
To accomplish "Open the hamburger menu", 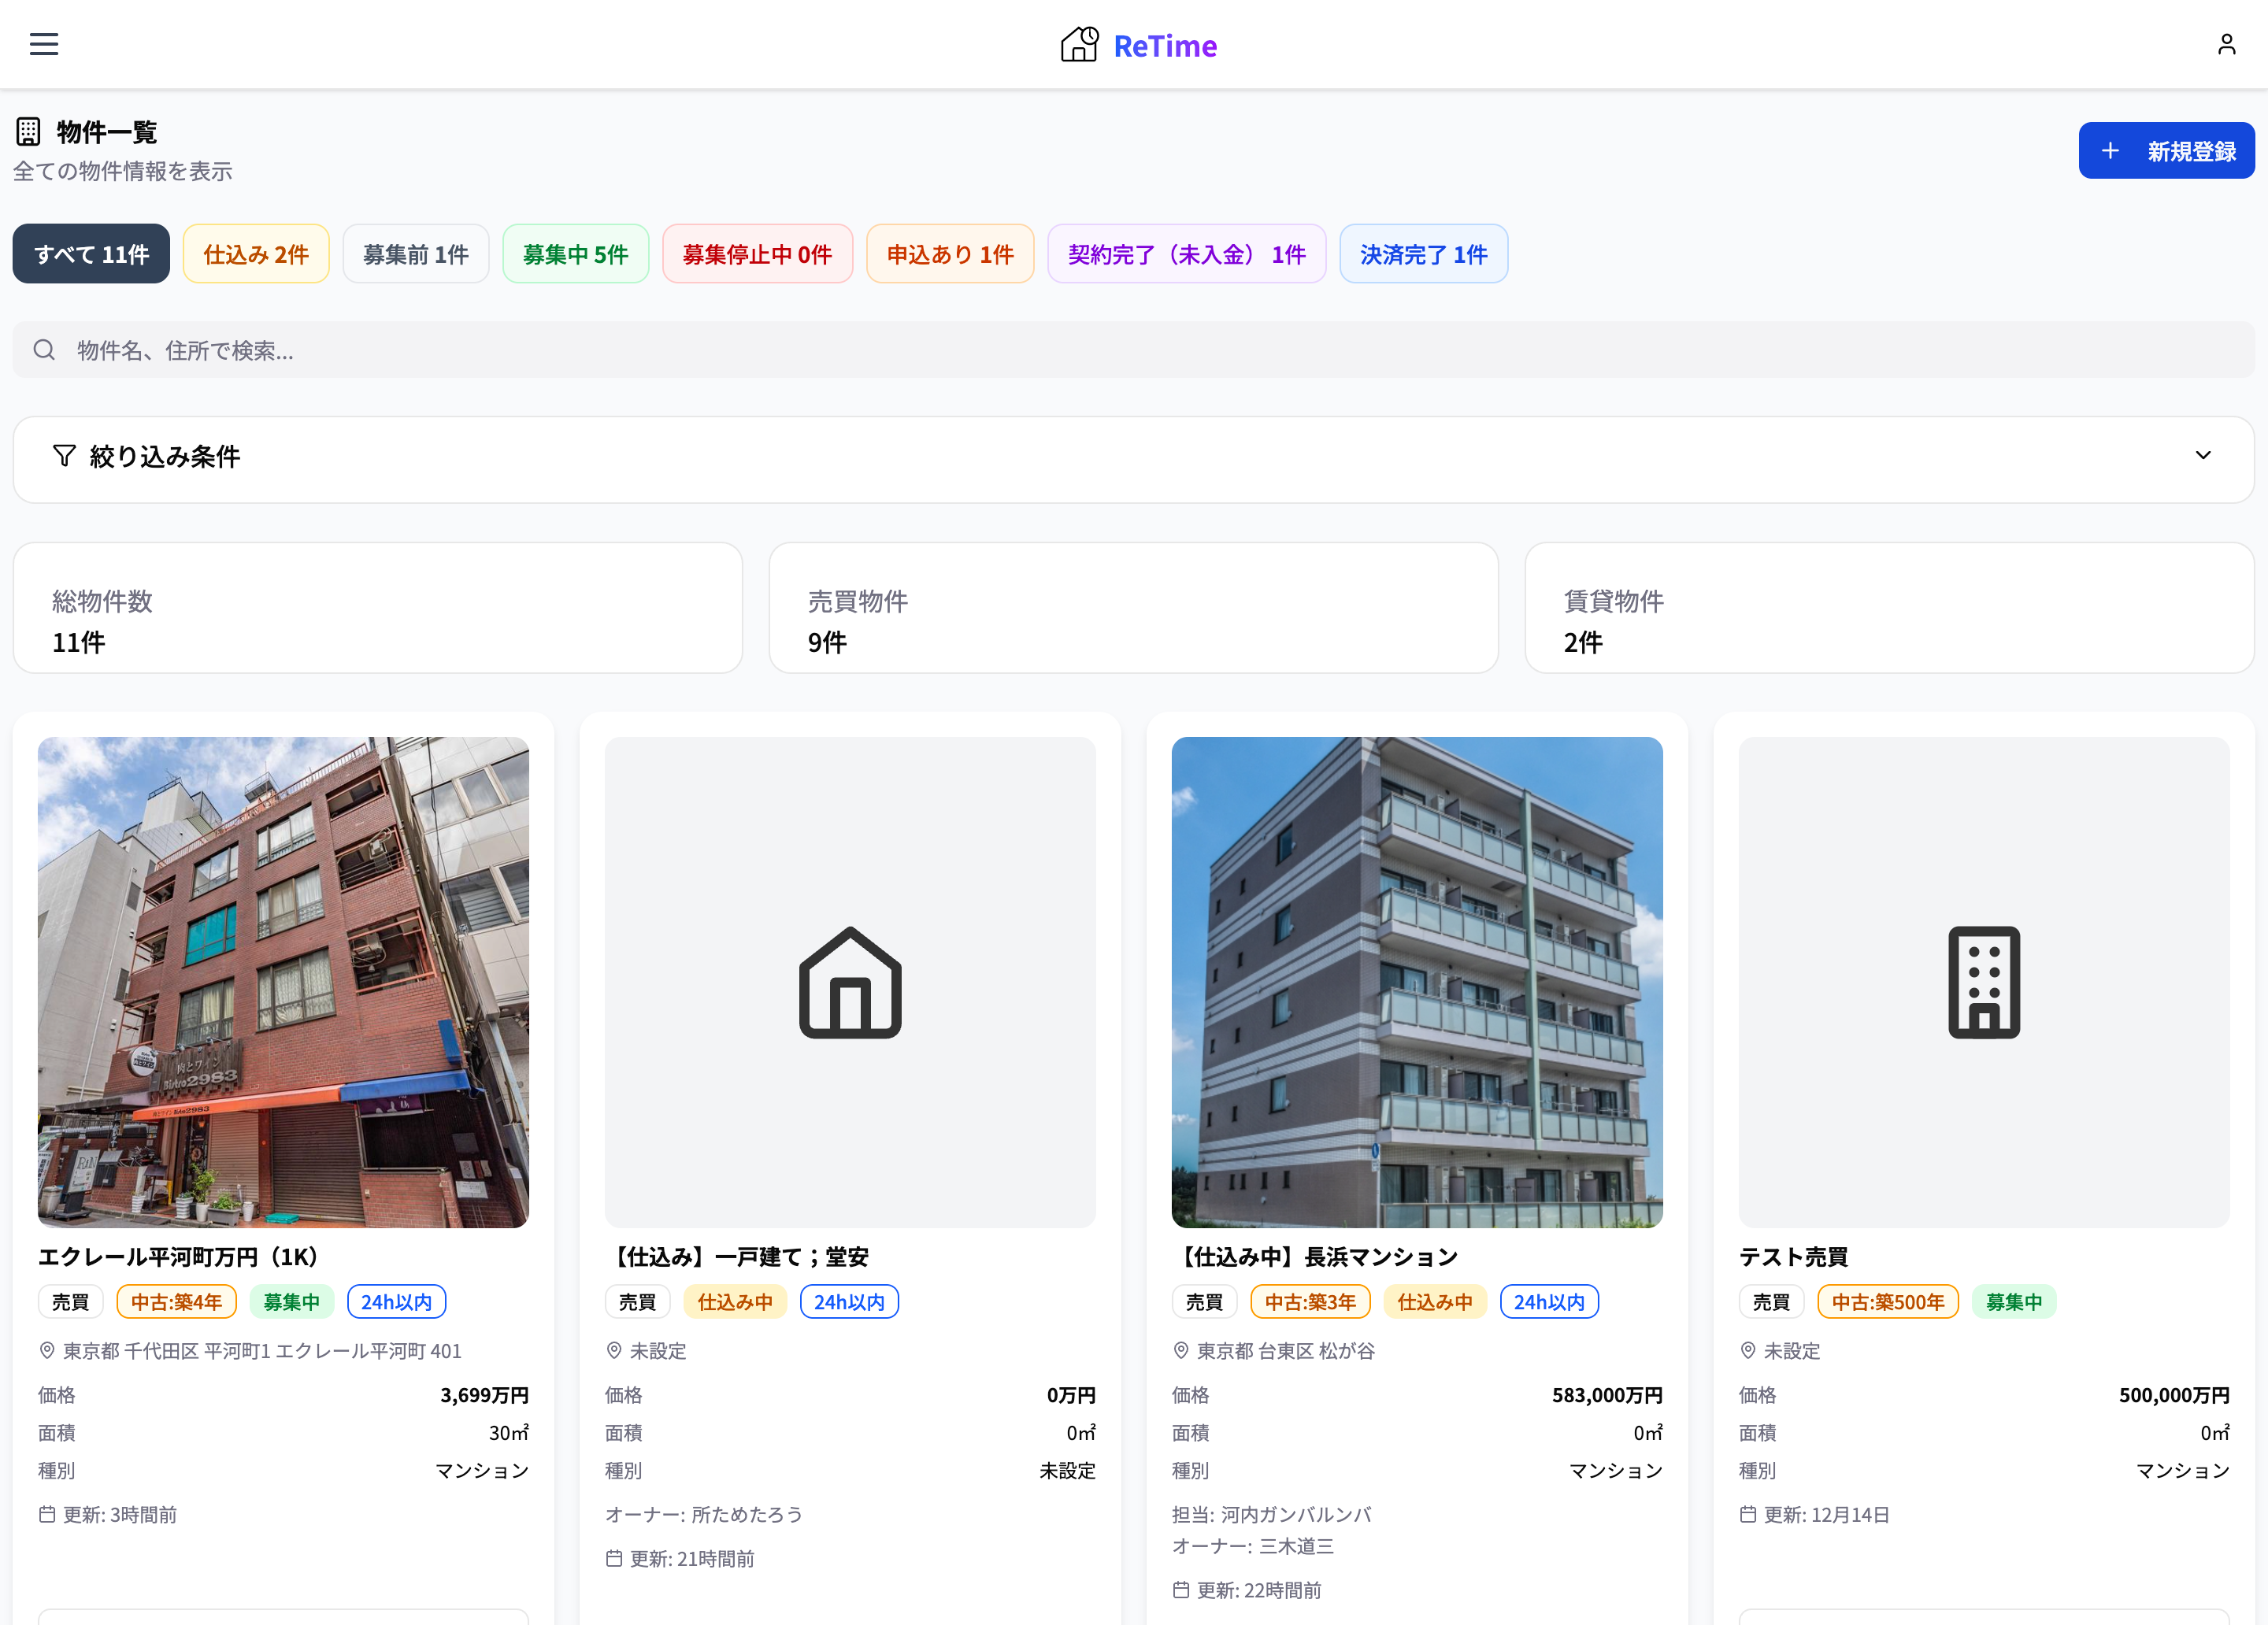I will click(44, 44).
